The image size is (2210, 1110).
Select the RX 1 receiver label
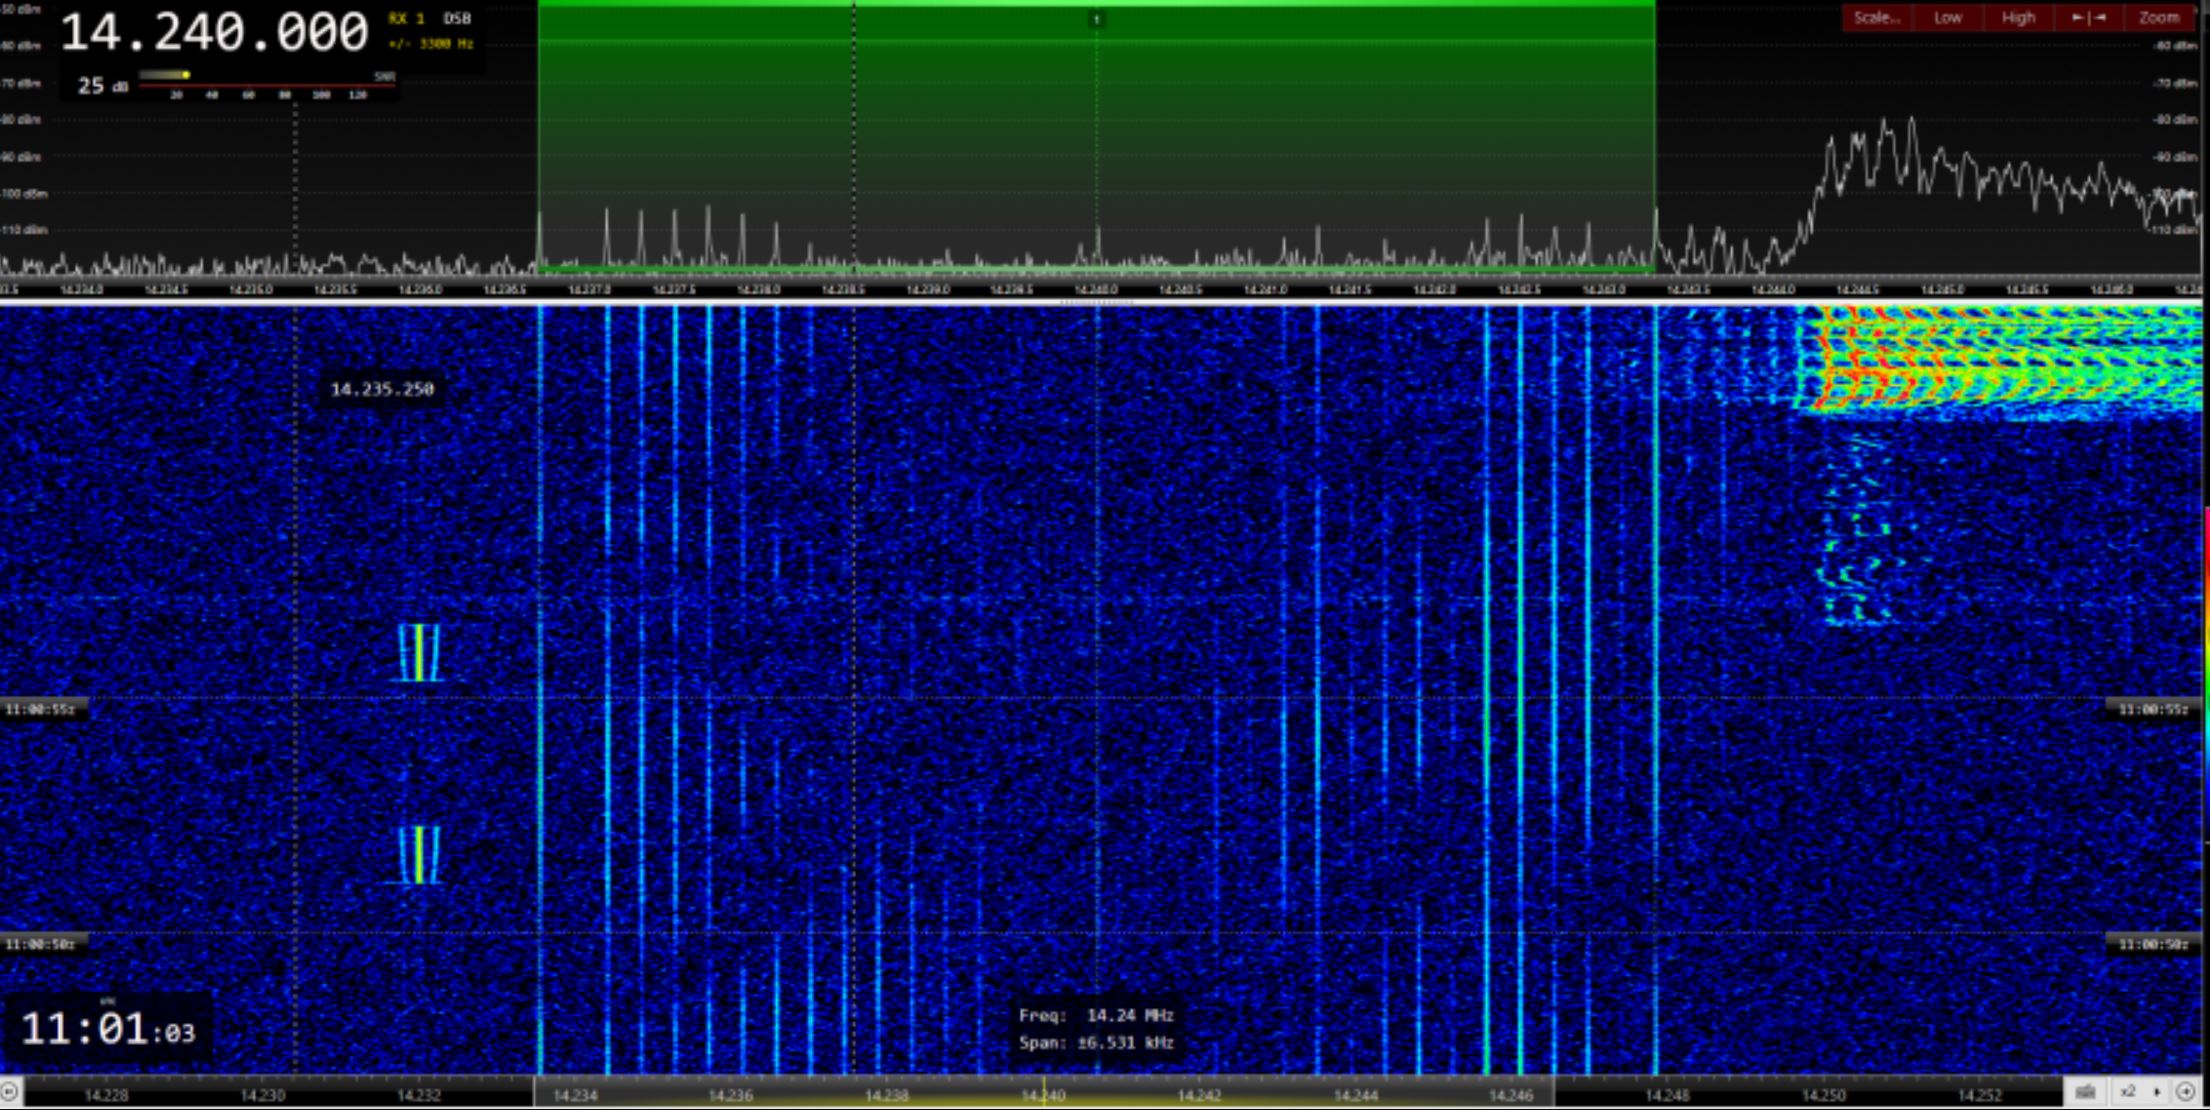pos(406,19)
